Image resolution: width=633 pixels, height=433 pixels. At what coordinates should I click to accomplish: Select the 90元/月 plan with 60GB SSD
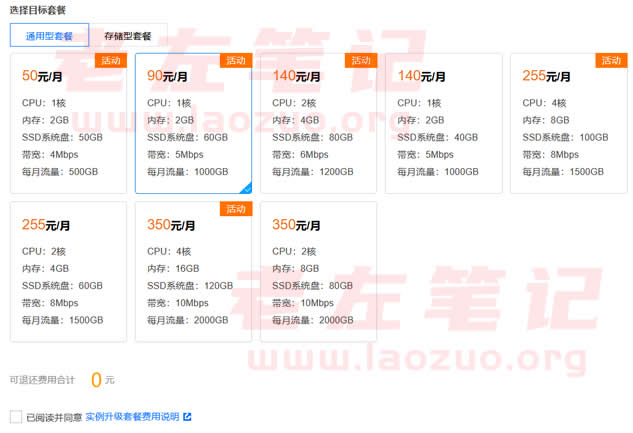click(x=193, y=123)
